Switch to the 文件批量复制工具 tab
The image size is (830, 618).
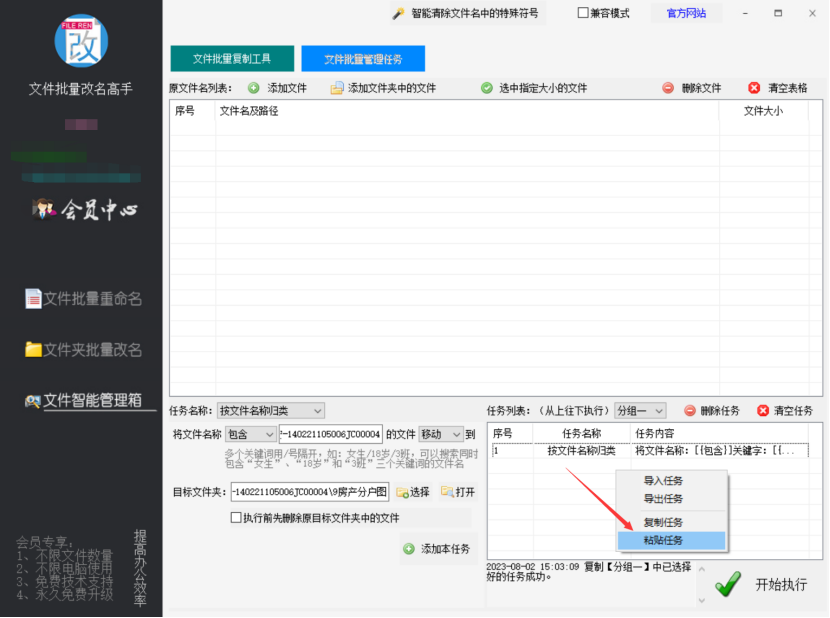(231, 59)
